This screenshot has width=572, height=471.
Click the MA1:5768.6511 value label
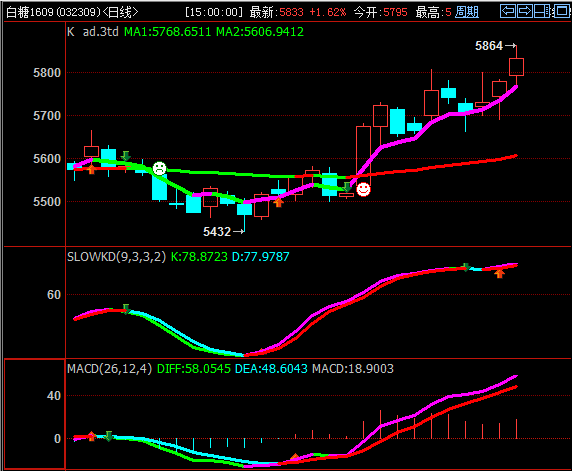167,32
